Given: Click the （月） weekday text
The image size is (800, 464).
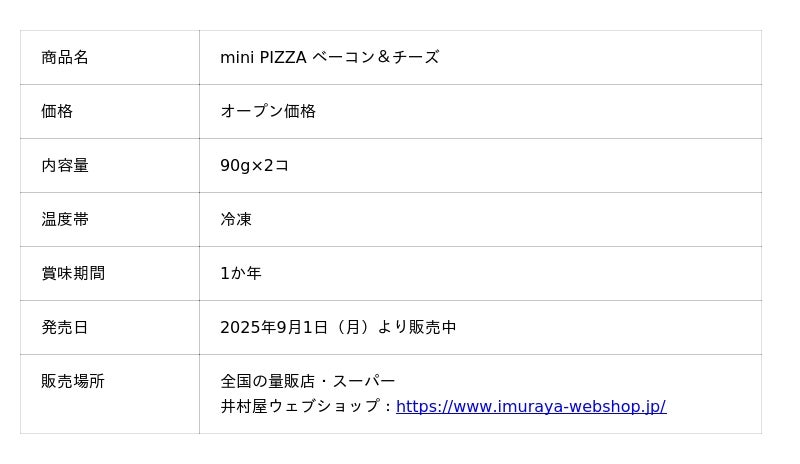Looking at the screenshot, I should (353, 327).
